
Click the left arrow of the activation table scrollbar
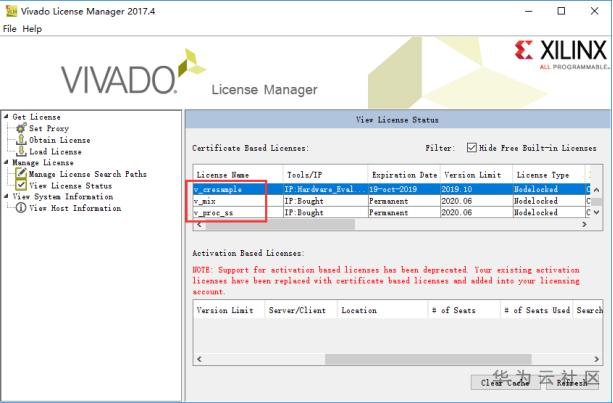pos(199,359)
